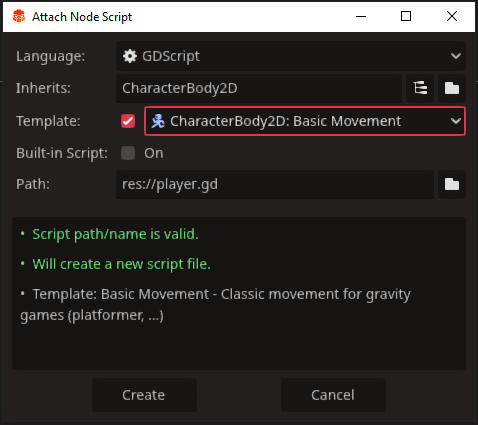This screenshot has width=478, height=425.
Task: Close the Attach Node Script dialog
Action: pyautogui.click(x=452, y=16)
